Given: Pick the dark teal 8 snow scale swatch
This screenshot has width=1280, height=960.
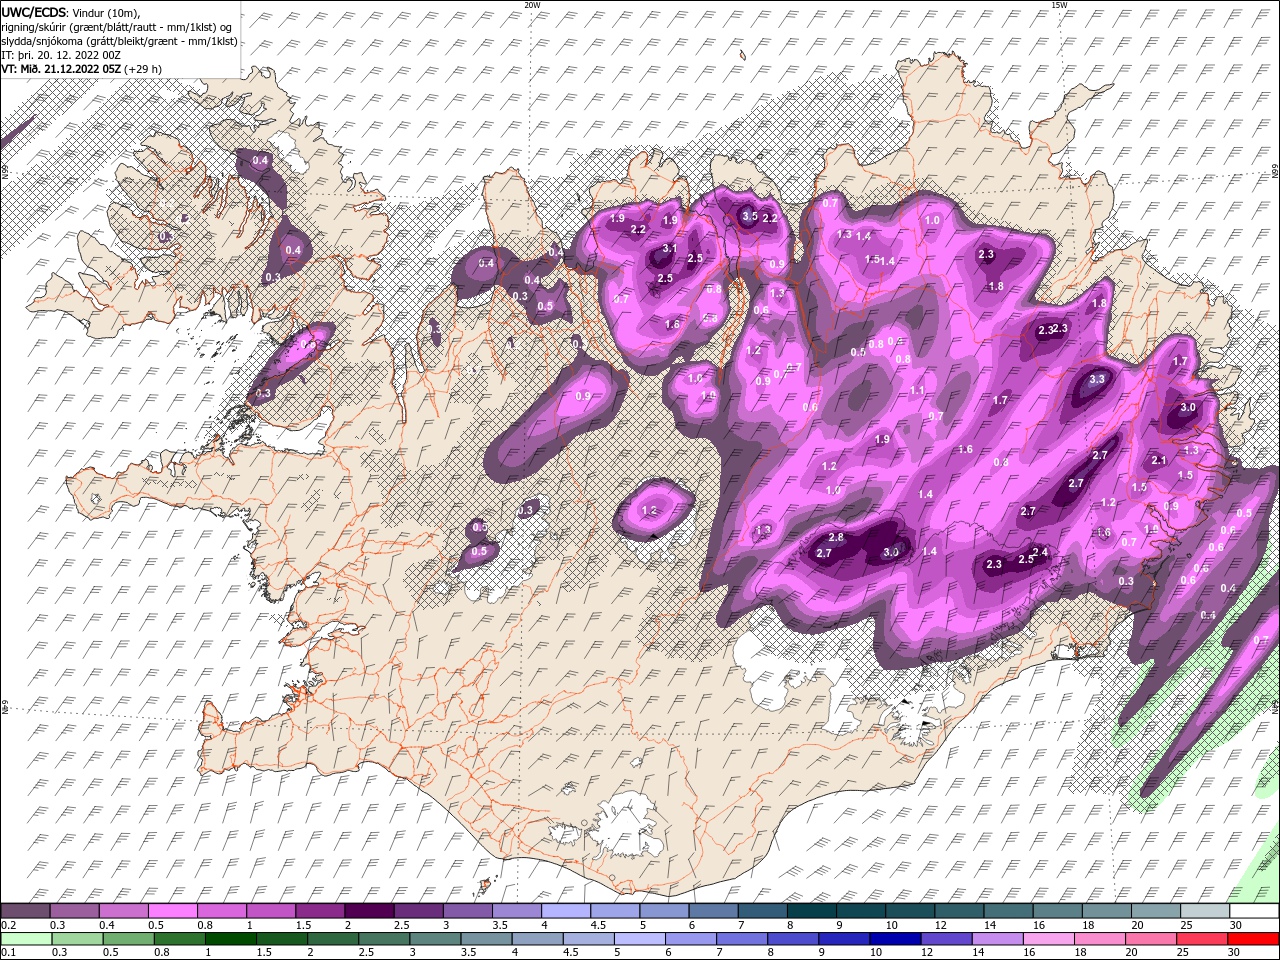Looking at the screenshot, I should [x=811, y=911].
